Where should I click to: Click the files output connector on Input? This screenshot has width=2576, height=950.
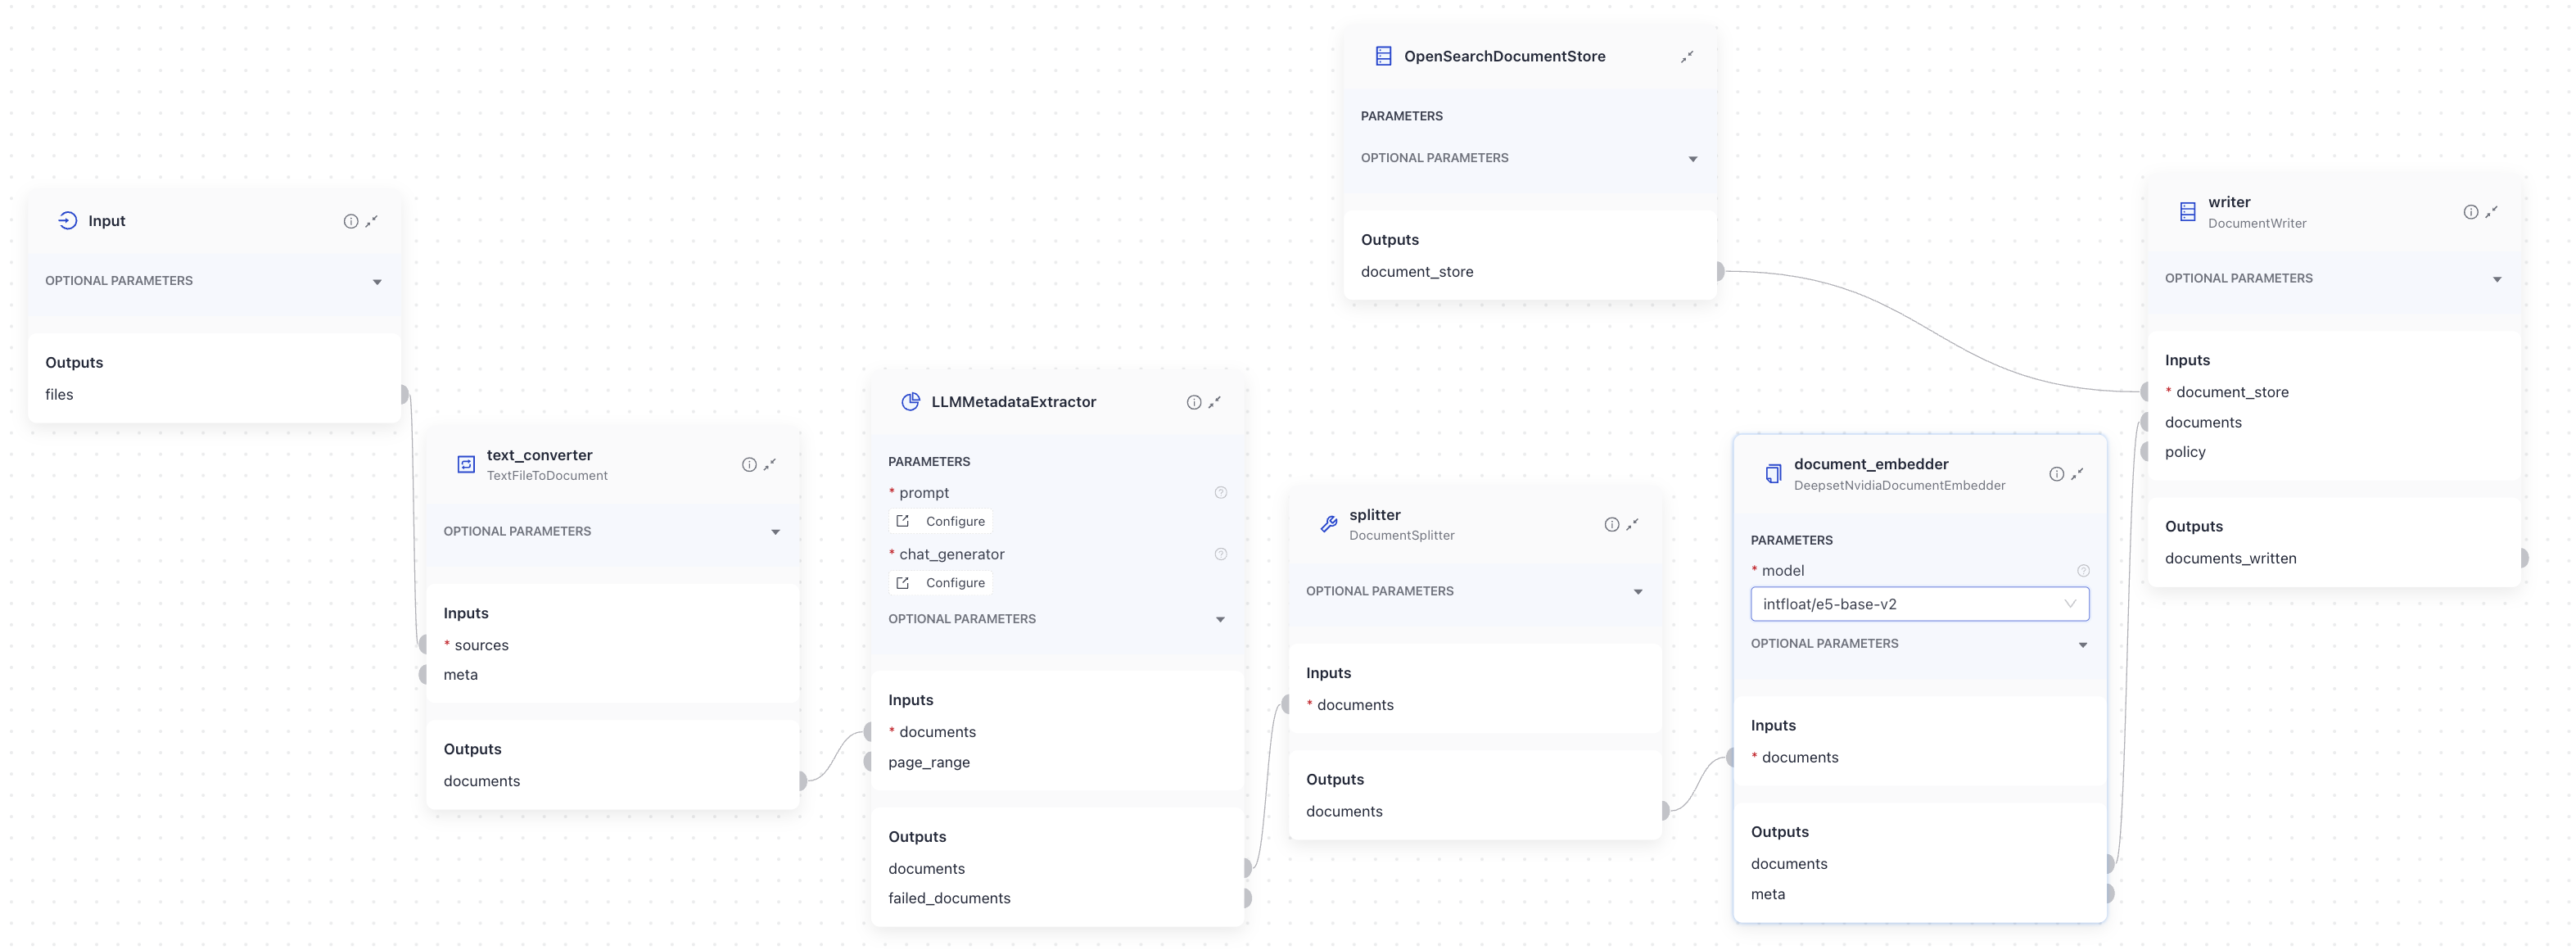(x=404, y=395)
